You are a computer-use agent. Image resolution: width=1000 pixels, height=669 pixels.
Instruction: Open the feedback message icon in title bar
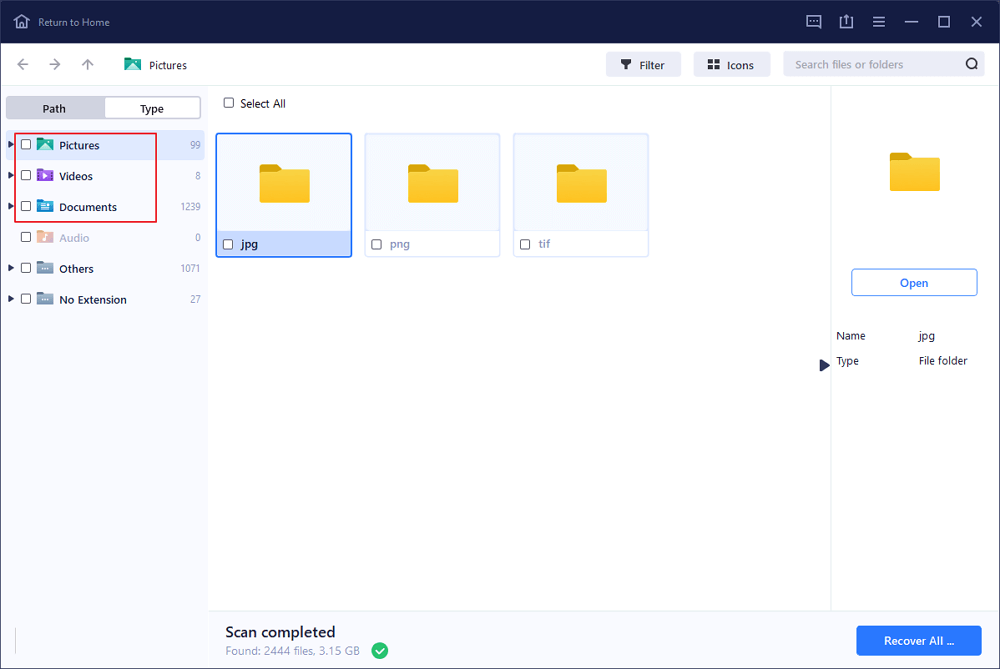tap(813, 21)
